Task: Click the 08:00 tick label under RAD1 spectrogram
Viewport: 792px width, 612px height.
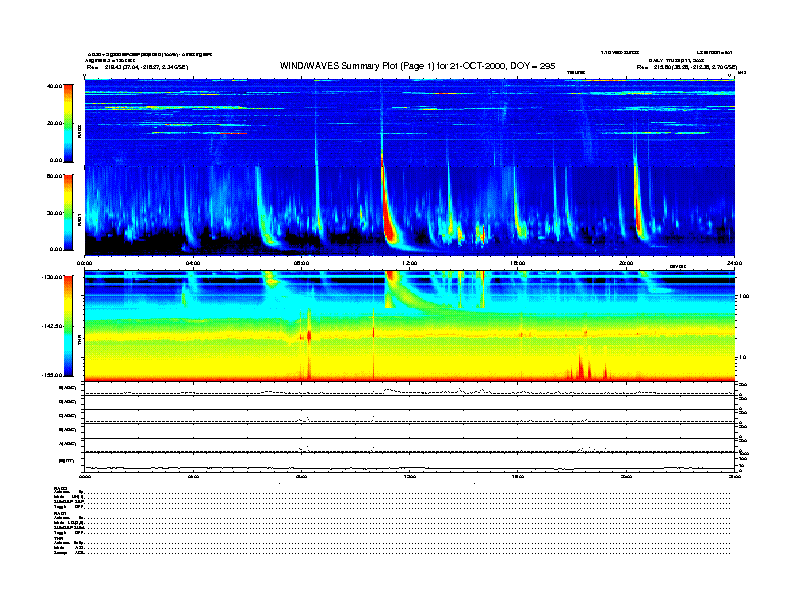Action: pos(301,263)
